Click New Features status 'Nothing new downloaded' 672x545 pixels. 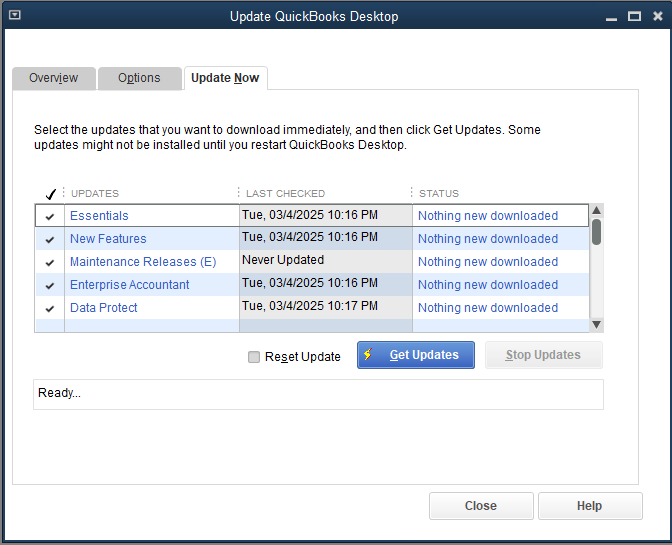tap(488, 239)
